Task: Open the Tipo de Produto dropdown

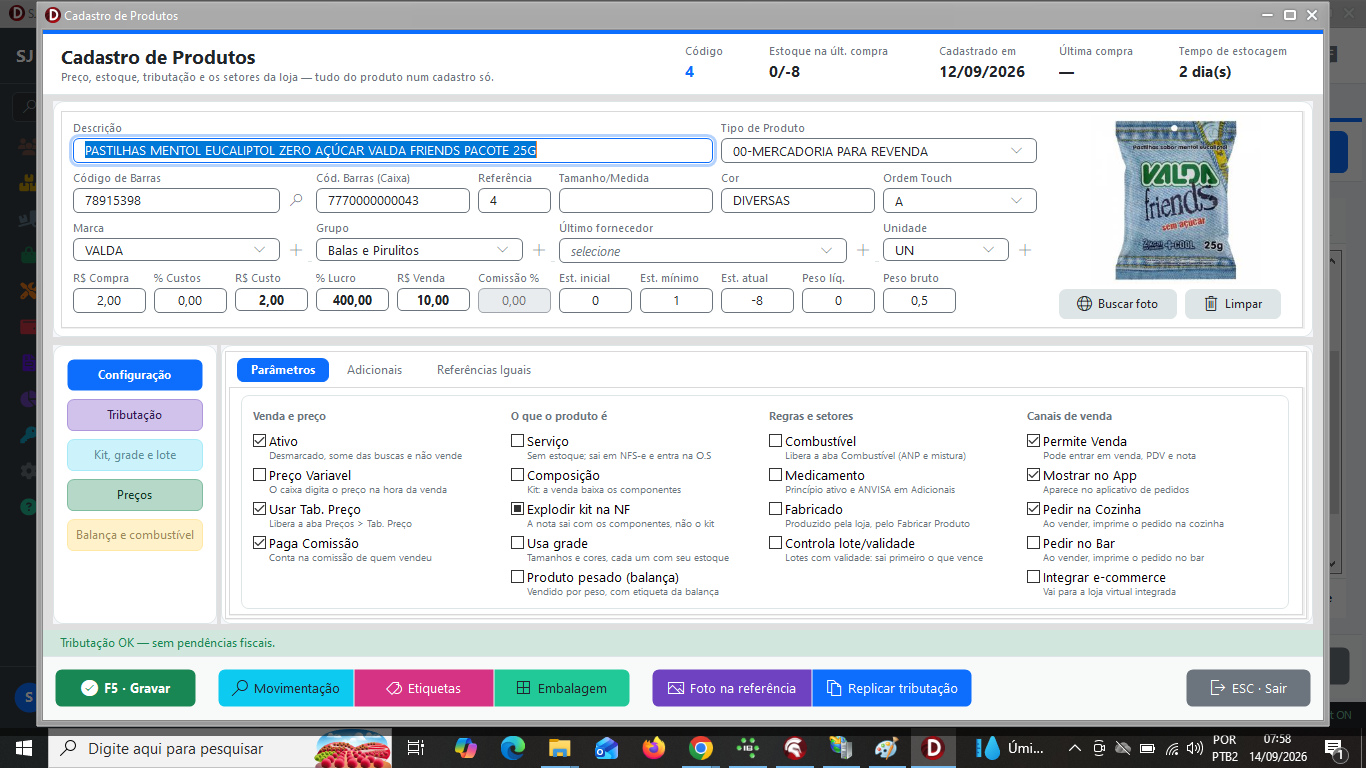Action: click(x=879, y=151)
